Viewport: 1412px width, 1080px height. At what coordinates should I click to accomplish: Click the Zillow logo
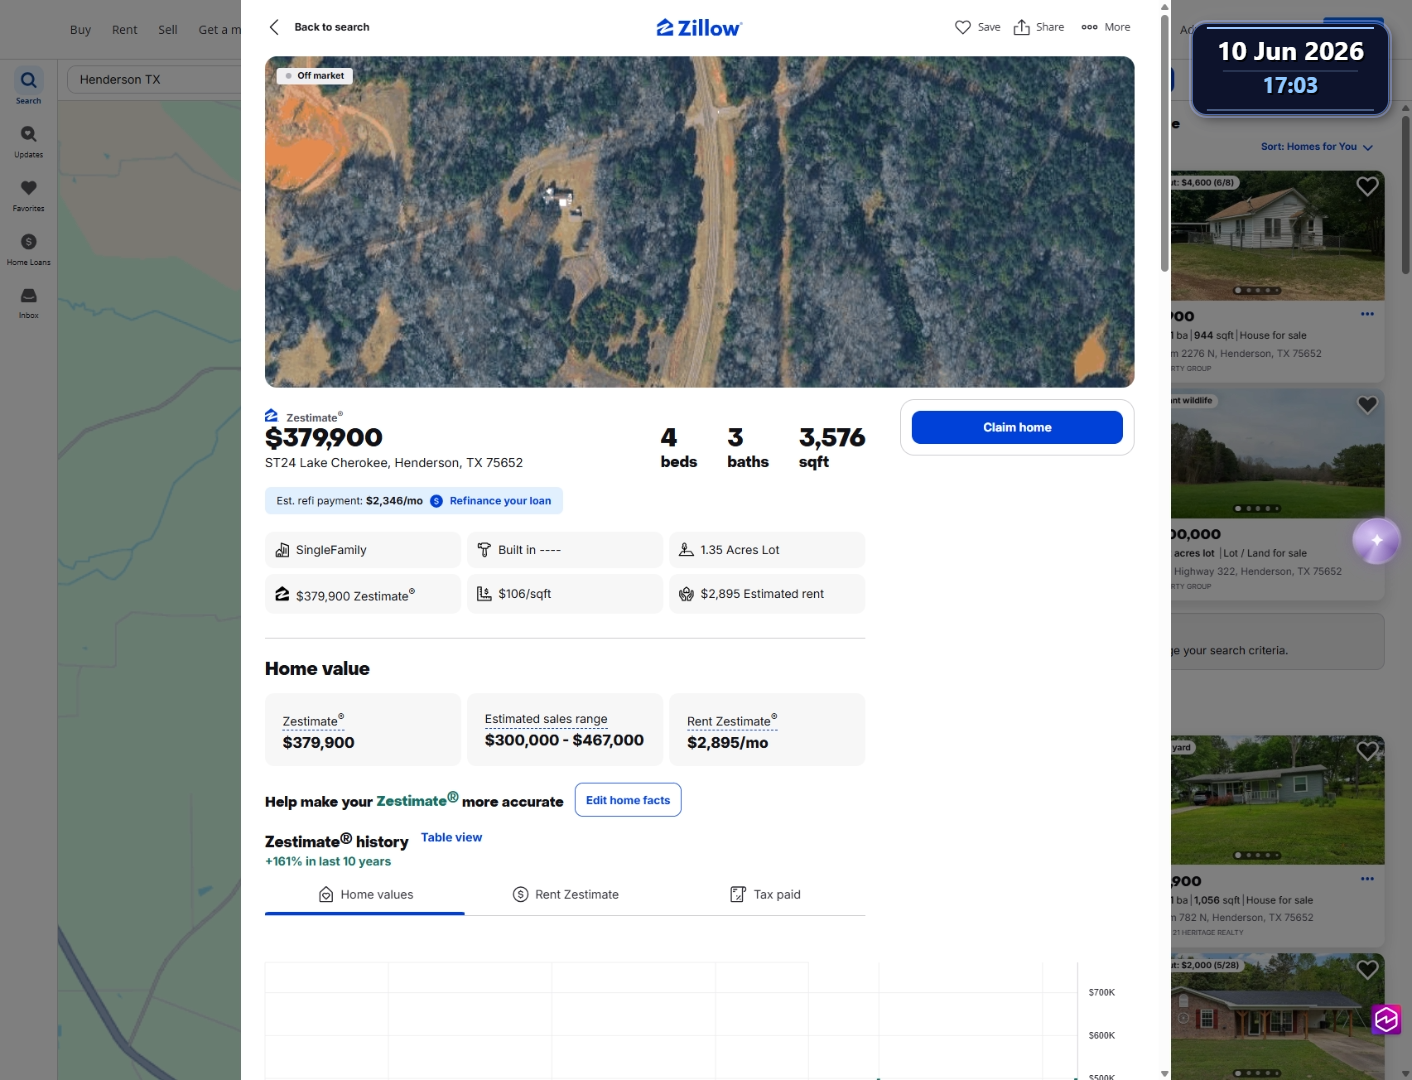(699, 28)
